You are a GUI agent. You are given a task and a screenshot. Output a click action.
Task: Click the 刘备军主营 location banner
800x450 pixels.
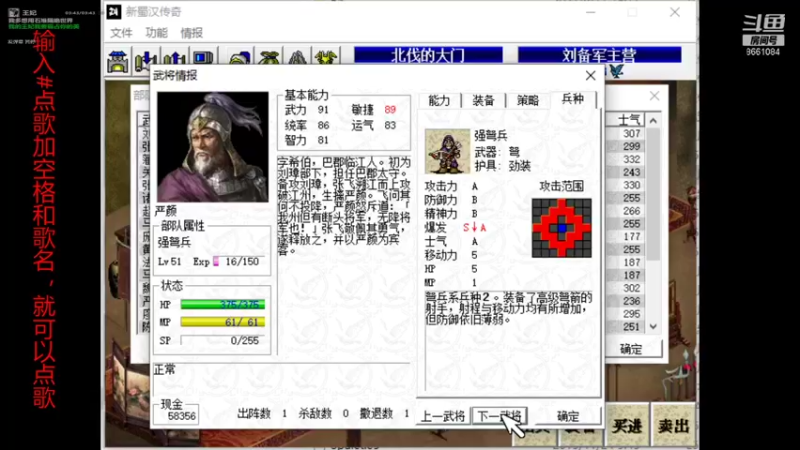click(599, 55)
